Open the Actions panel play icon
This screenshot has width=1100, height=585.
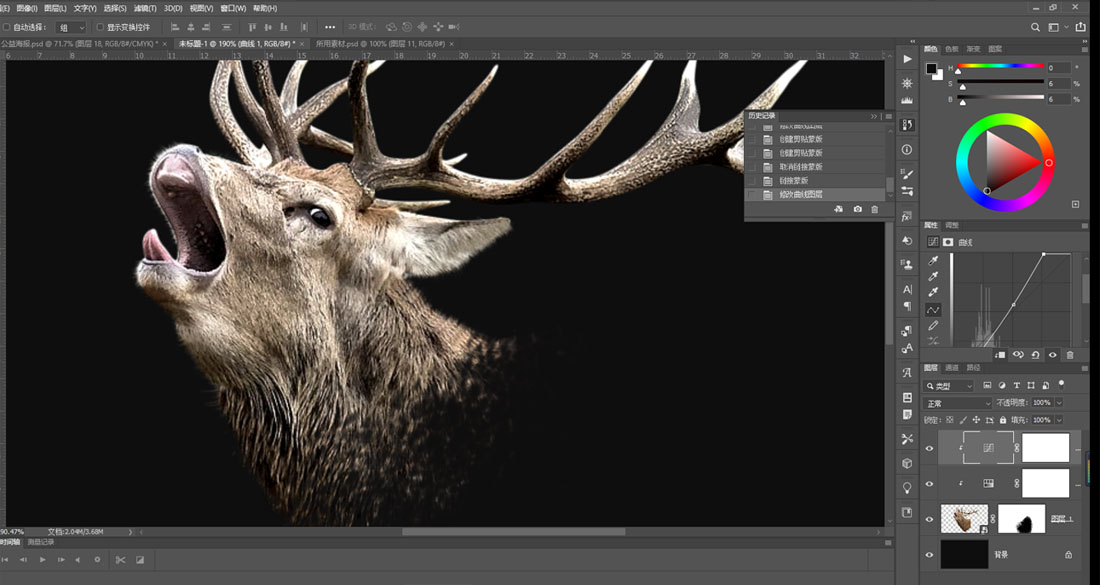(908, 59)
